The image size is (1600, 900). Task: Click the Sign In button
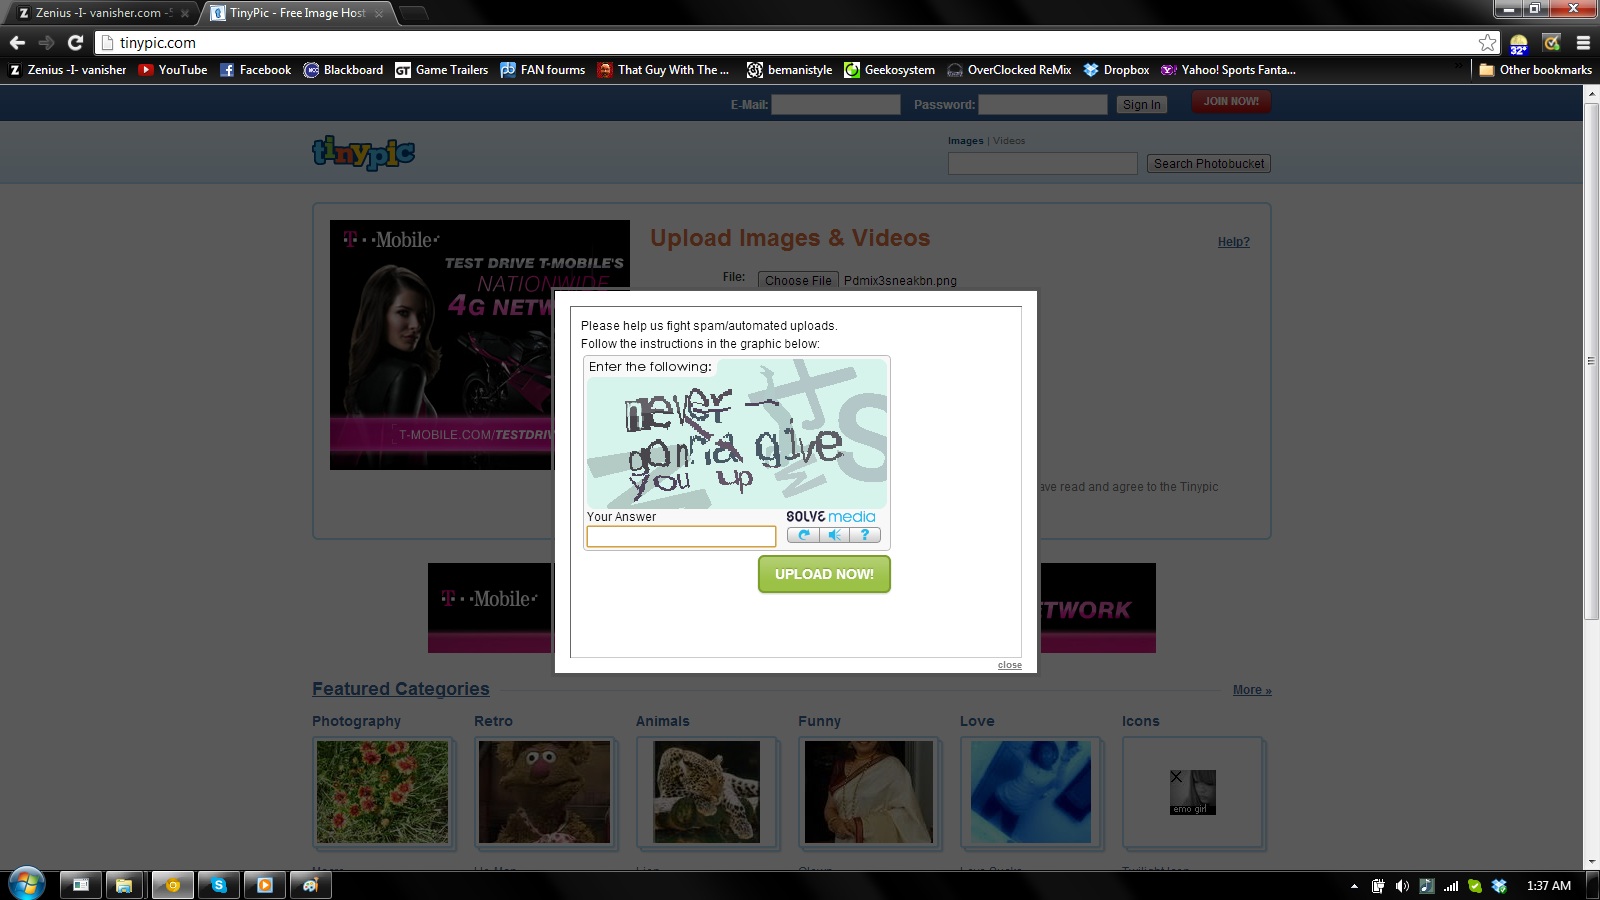tap(1142, 104)
